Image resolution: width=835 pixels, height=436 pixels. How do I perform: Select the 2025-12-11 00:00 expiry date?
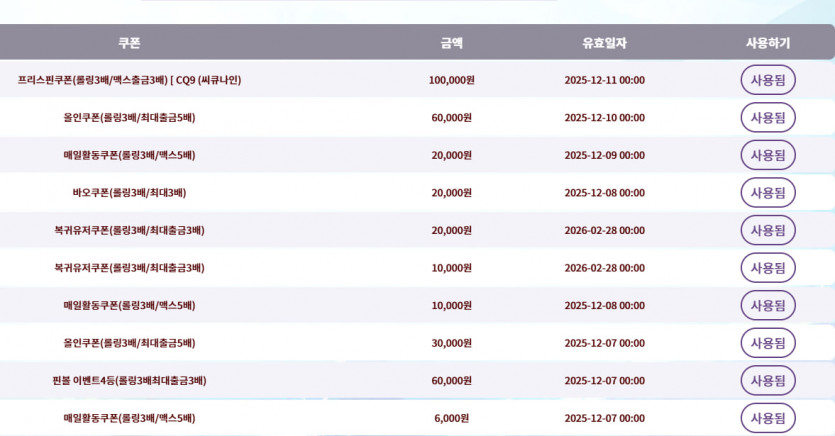pos(604,80)
